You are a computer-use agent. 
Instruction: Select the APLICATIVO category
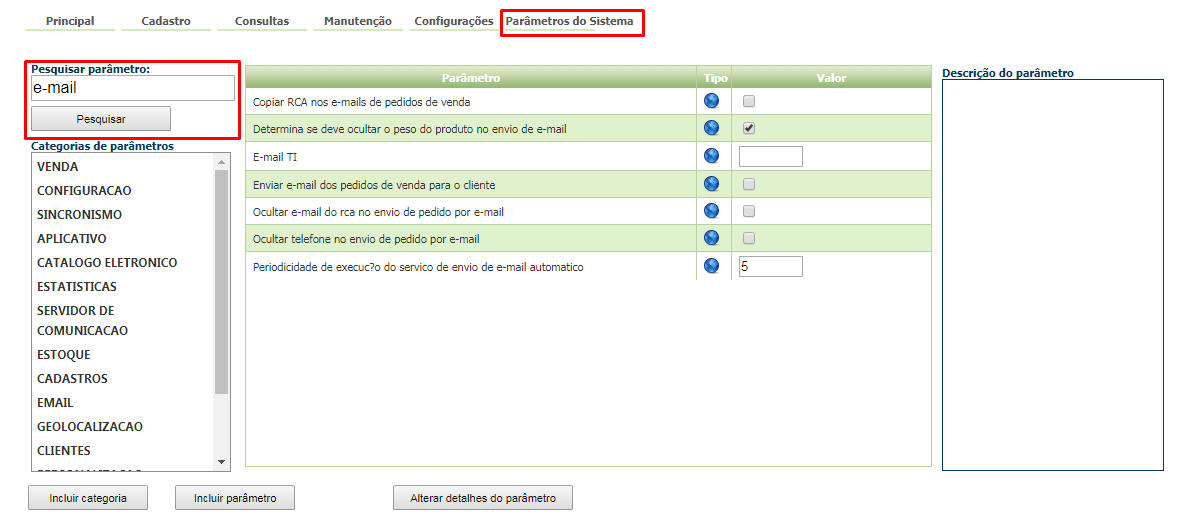click(x=72, y=239)
